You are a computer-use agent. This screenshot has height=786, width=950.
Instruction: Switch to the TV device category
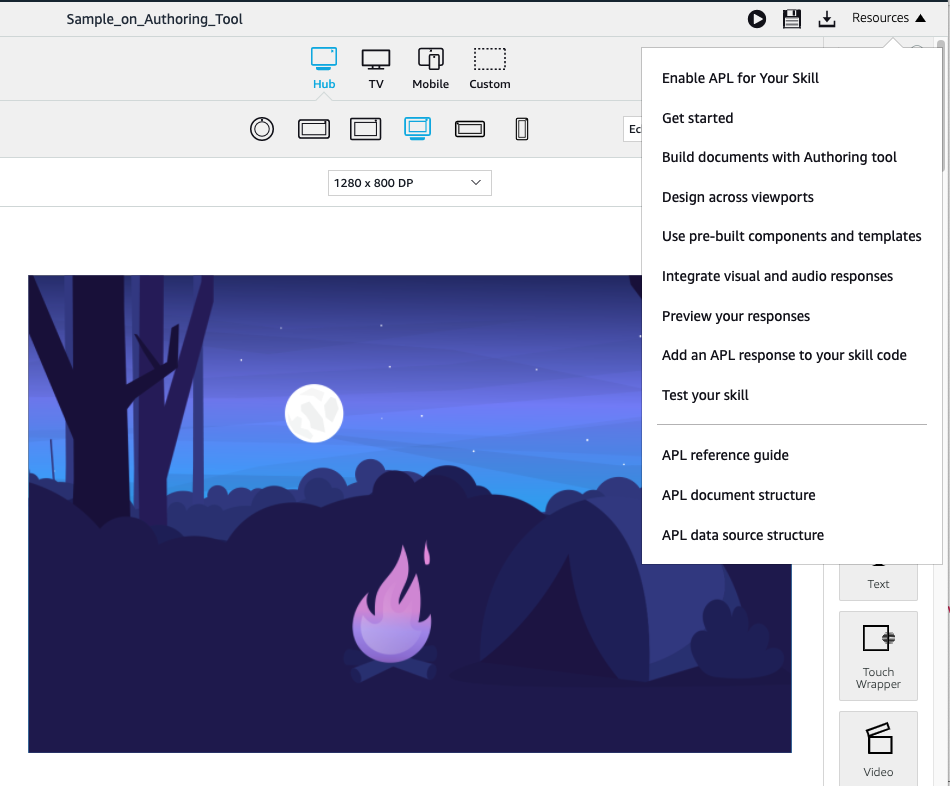point(376,68)
